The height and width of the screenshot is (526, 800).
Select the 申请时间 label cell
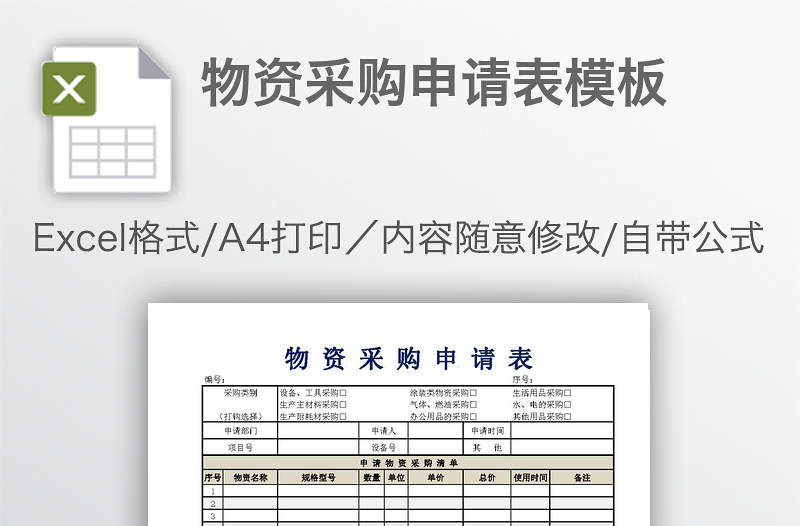point(487,431)
